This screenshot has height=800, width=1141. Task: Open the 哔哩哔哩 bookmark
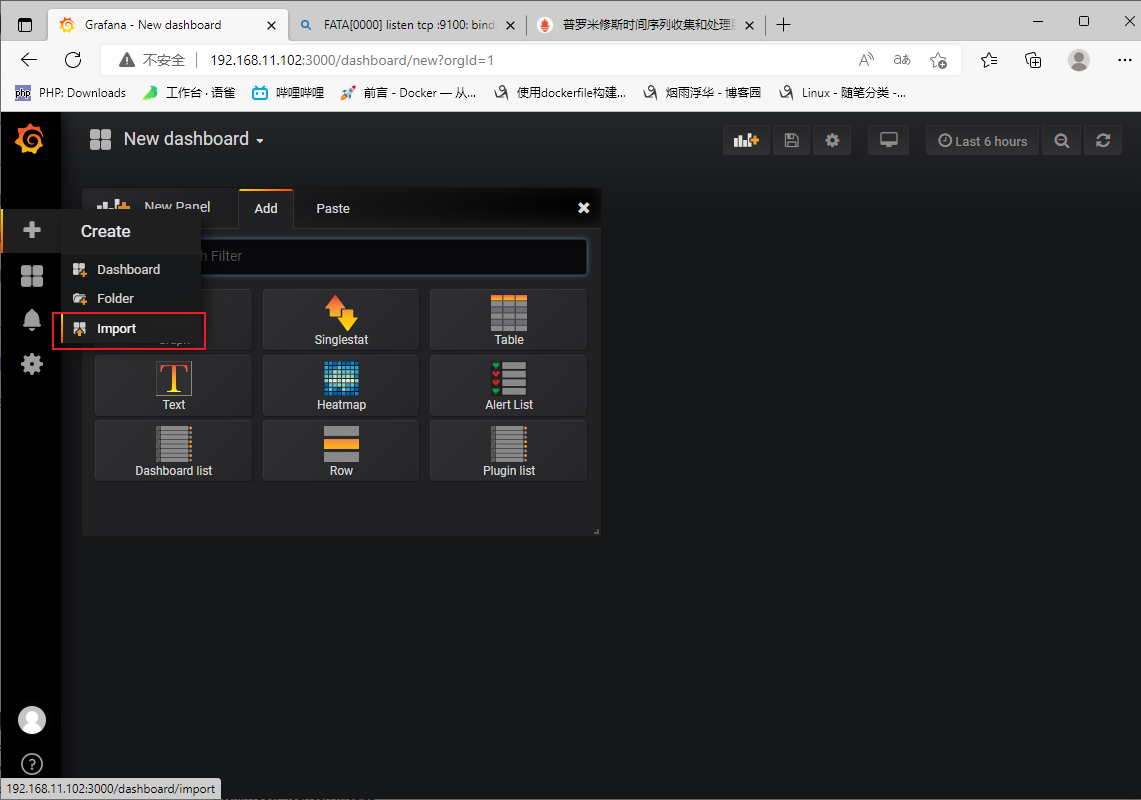click(288, 92)
